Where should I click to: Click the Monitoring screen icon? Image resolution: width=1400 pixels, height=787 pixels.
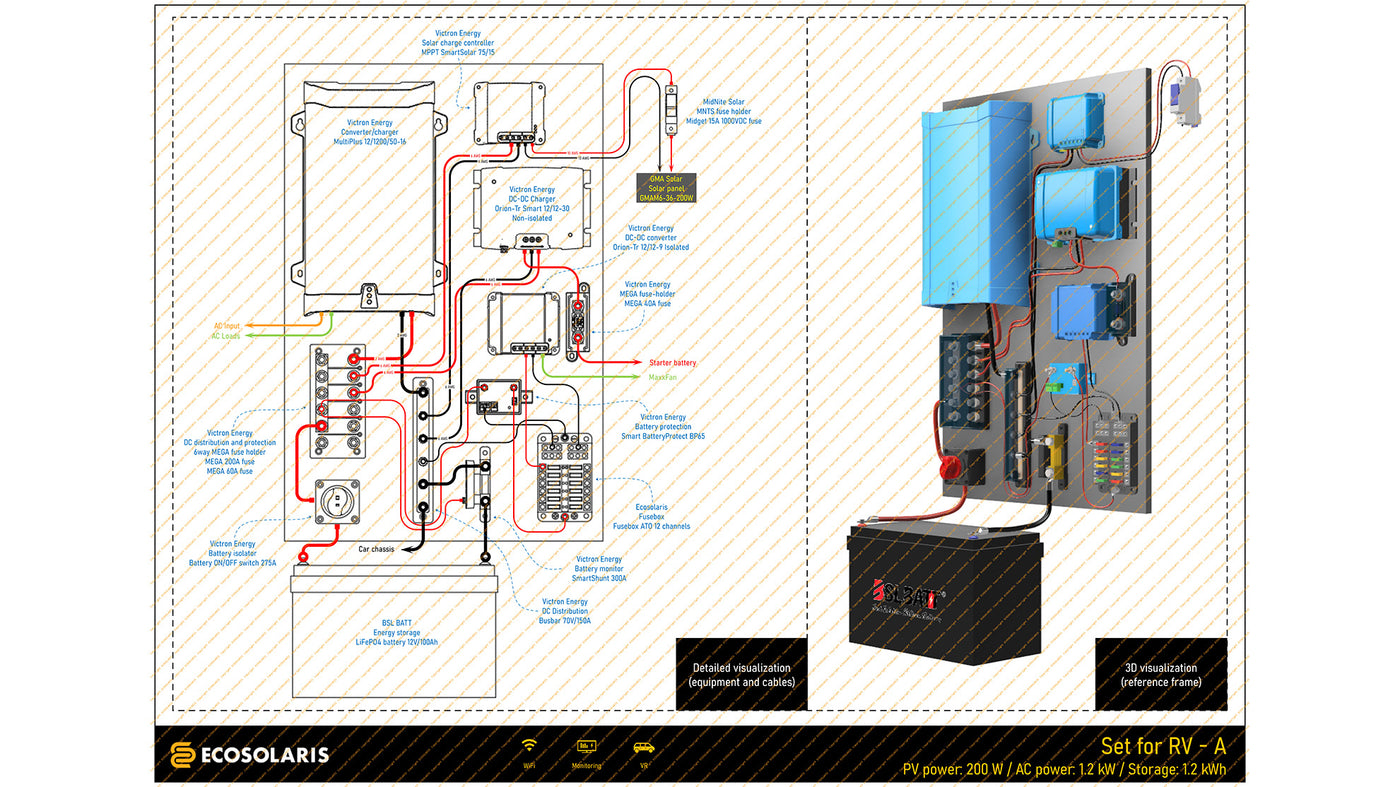586,747
